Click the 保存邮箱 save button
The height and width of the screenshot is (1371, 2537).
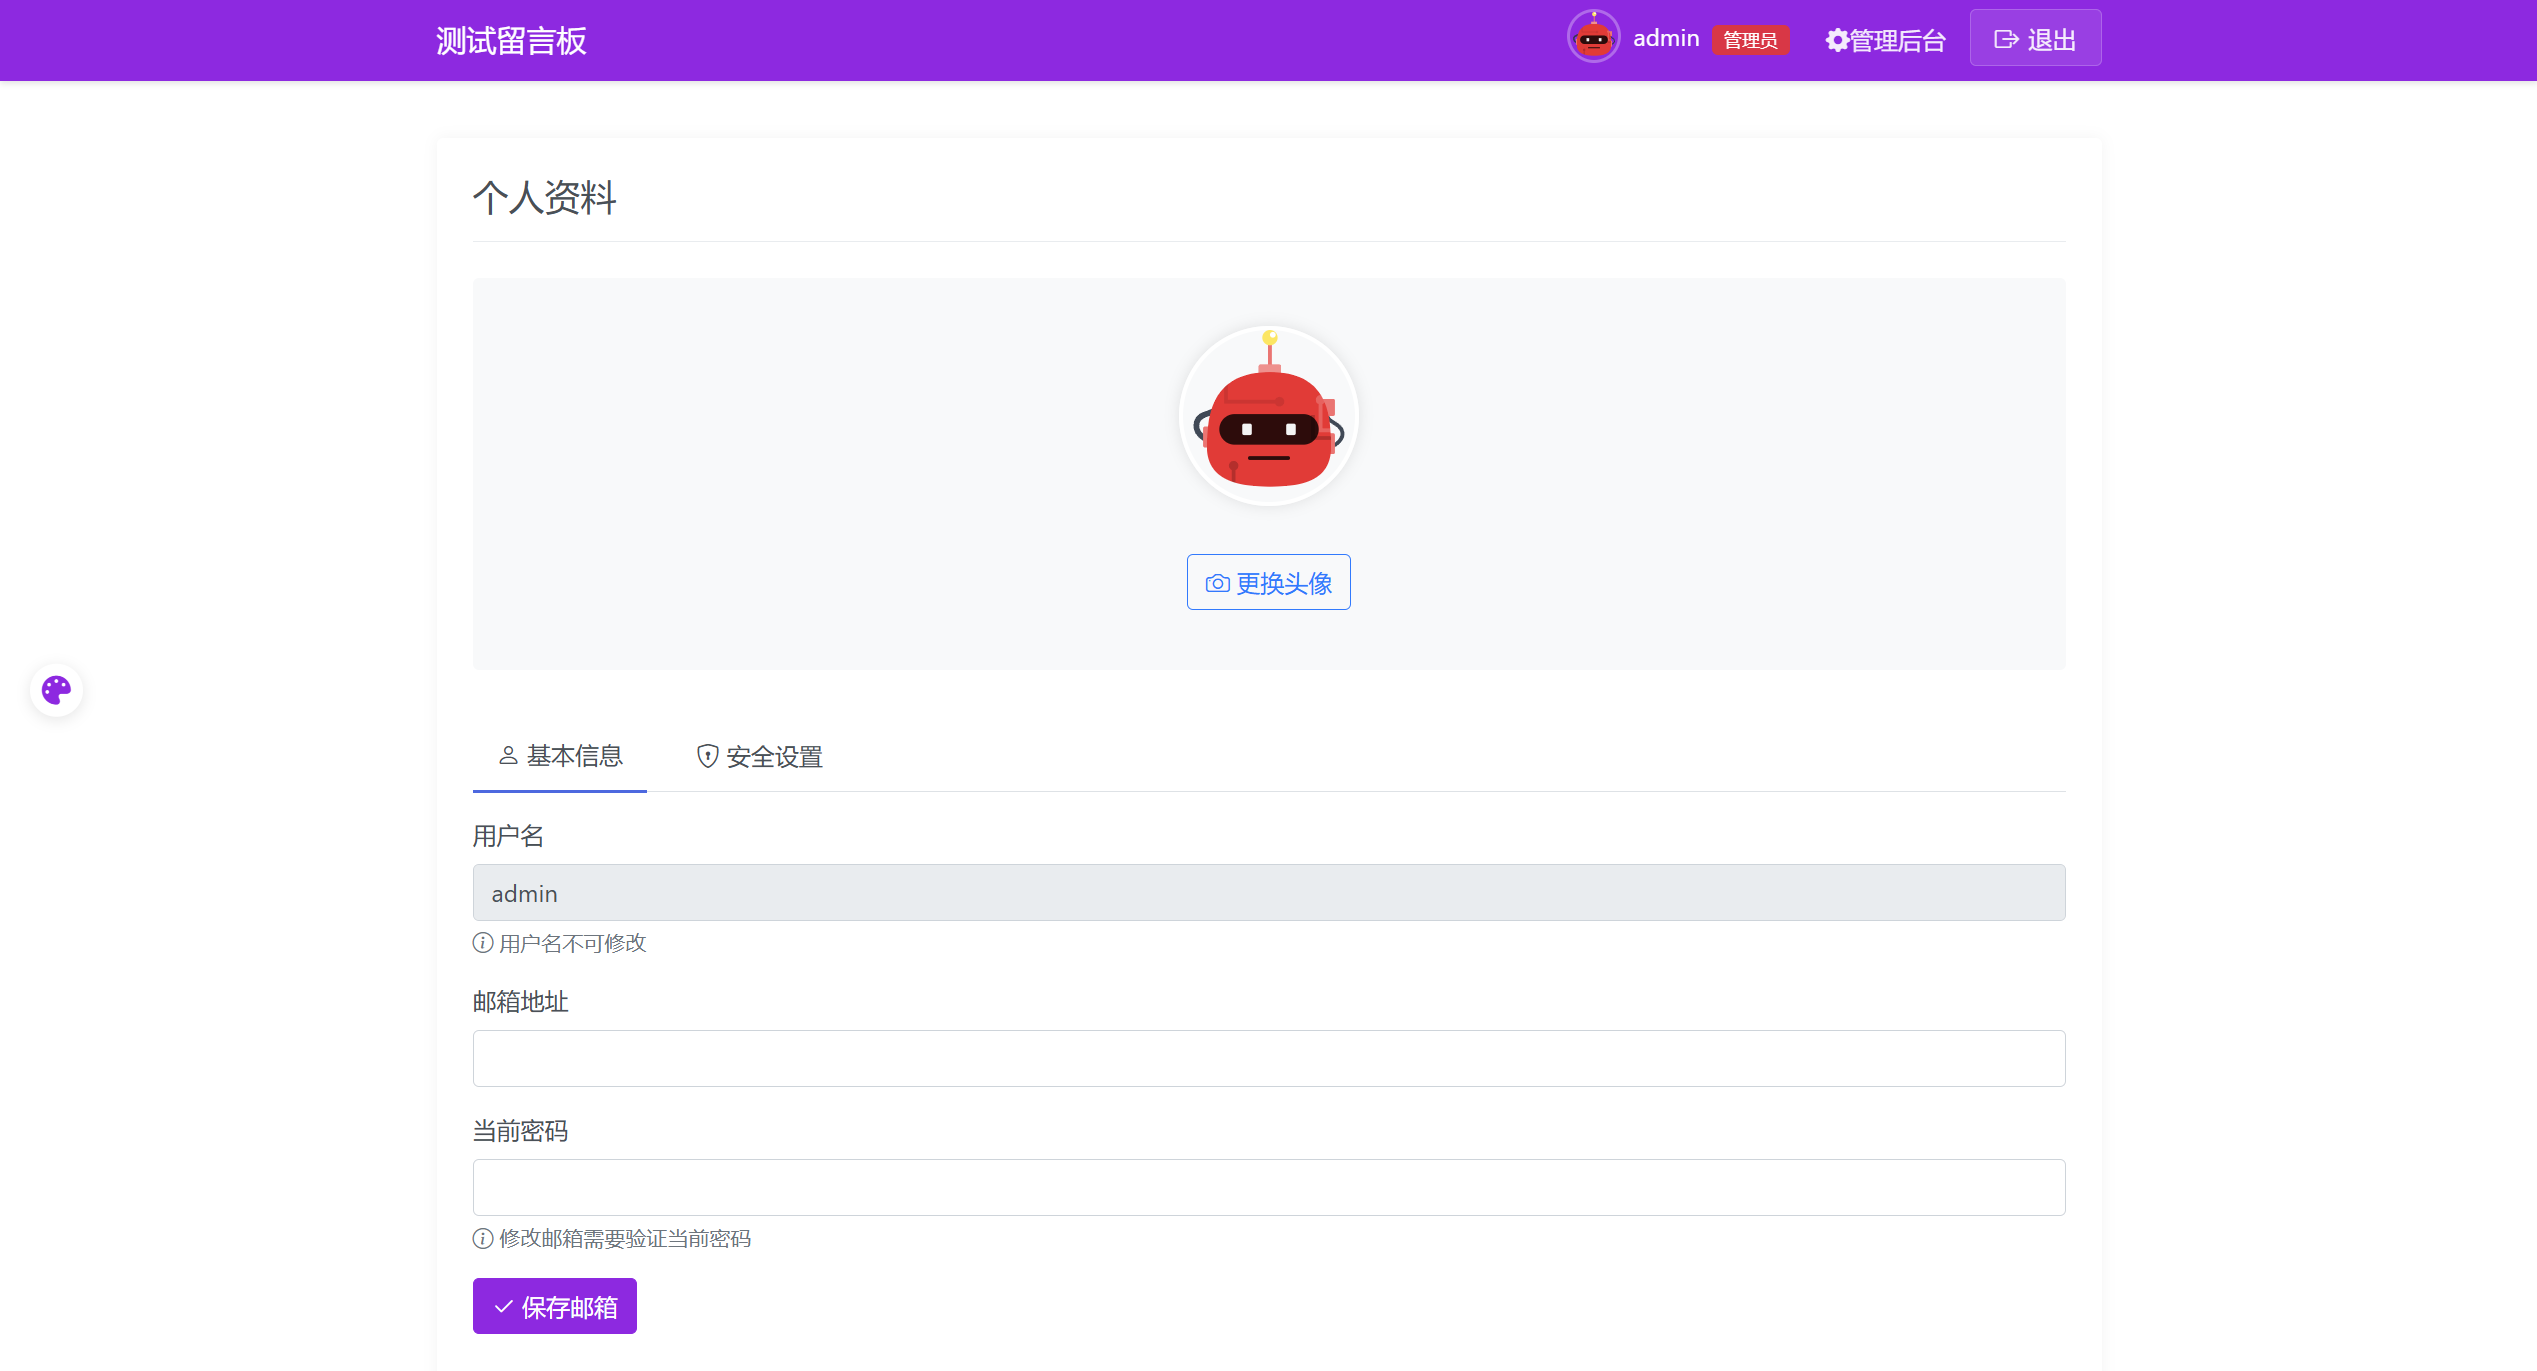coord(555,1306)
